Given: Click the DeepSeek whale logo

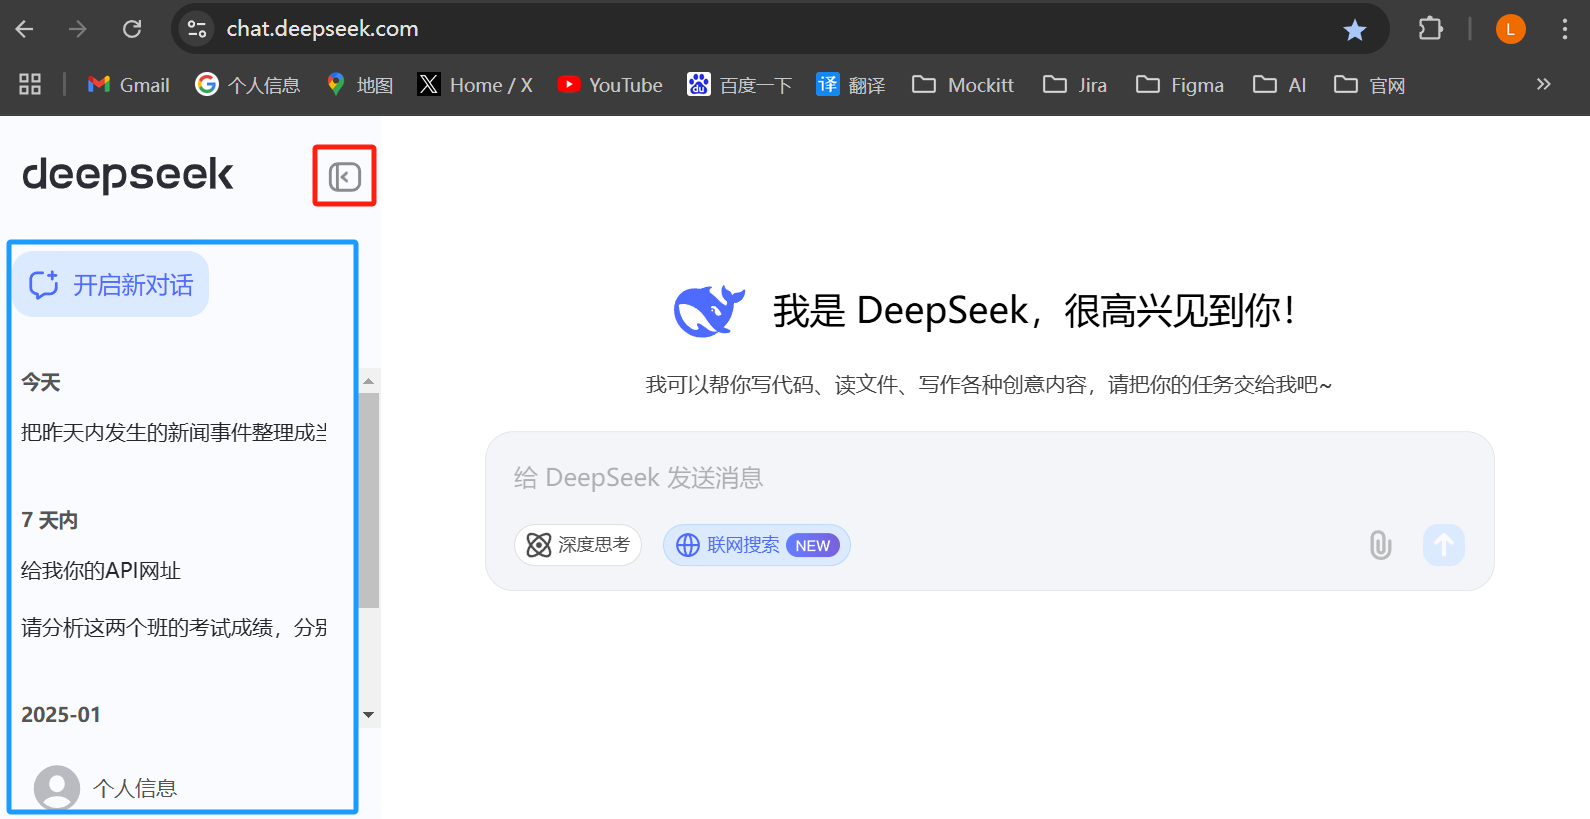Looking at the screenshot, I should click(709, 311).
